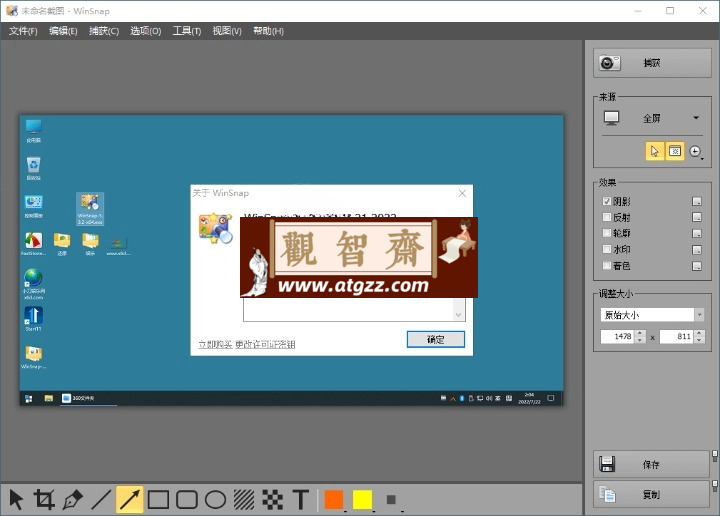Open the 文件(F) menu

coord(23,31)
